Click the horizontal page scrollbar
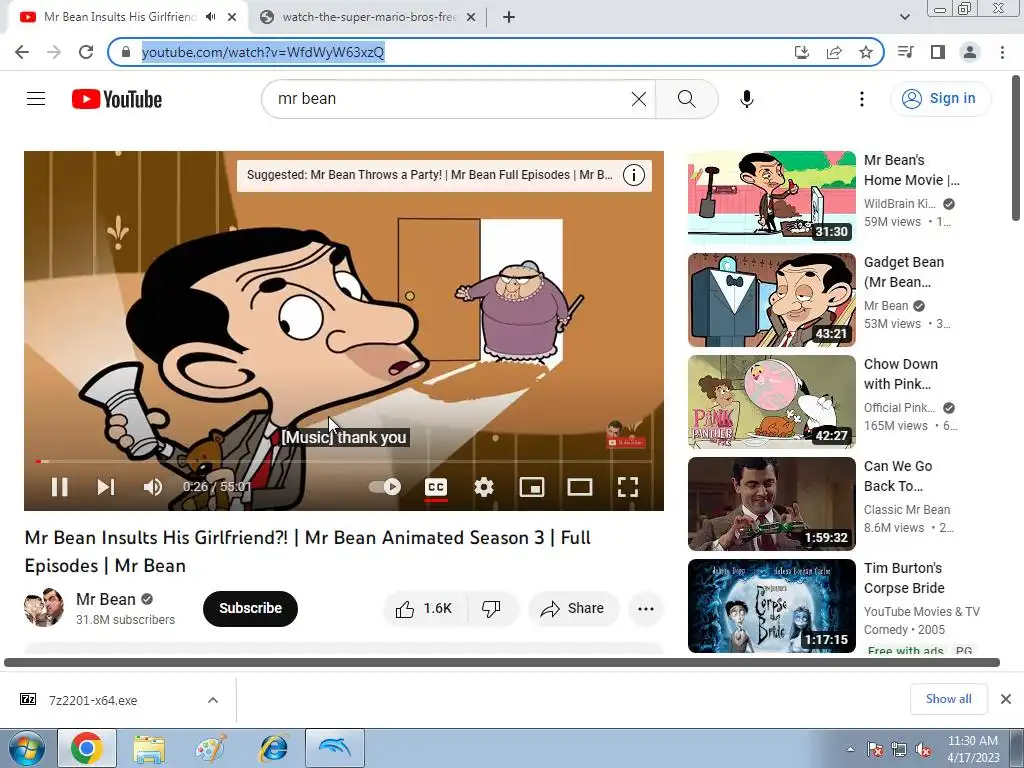The image size is (1024, 768). pyautogui.click(x=502, y=662)
